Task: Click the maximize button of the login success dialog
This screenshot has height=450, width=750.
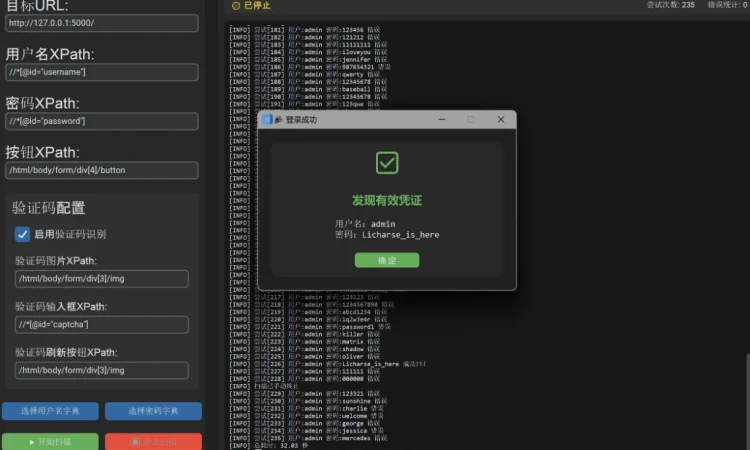Action: (x=471, y=120)
